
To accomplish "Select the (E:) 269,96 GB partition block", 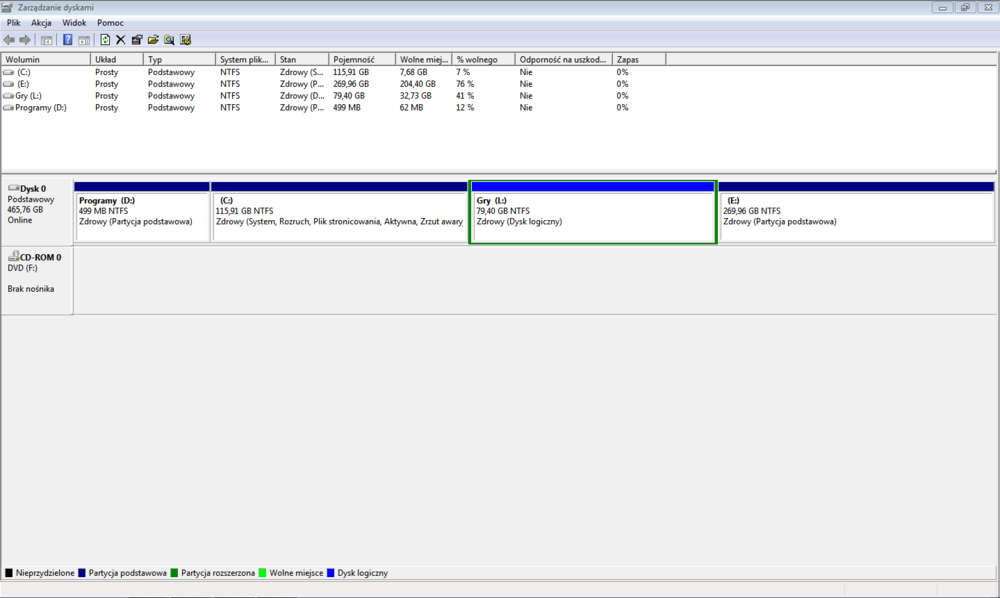I will click(x=856, y=212).
